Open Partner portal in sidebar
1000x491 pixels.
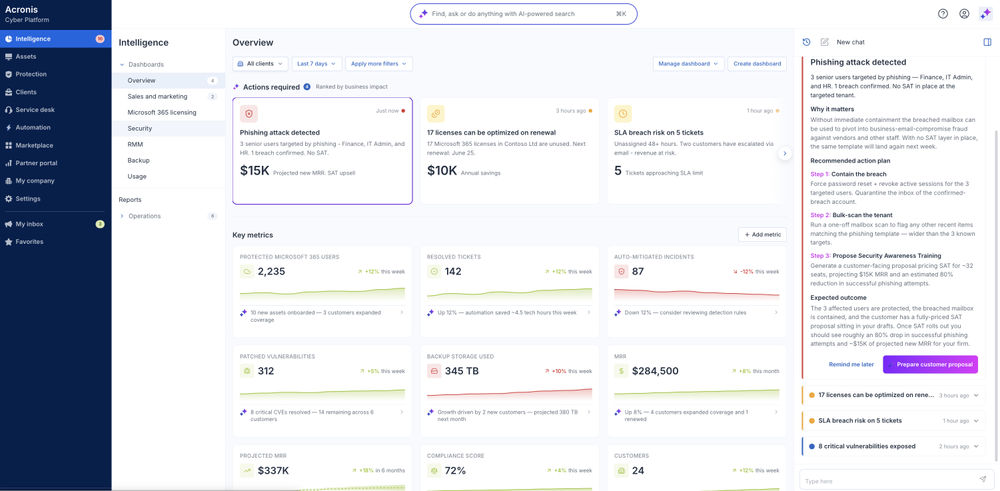[55, 163]
